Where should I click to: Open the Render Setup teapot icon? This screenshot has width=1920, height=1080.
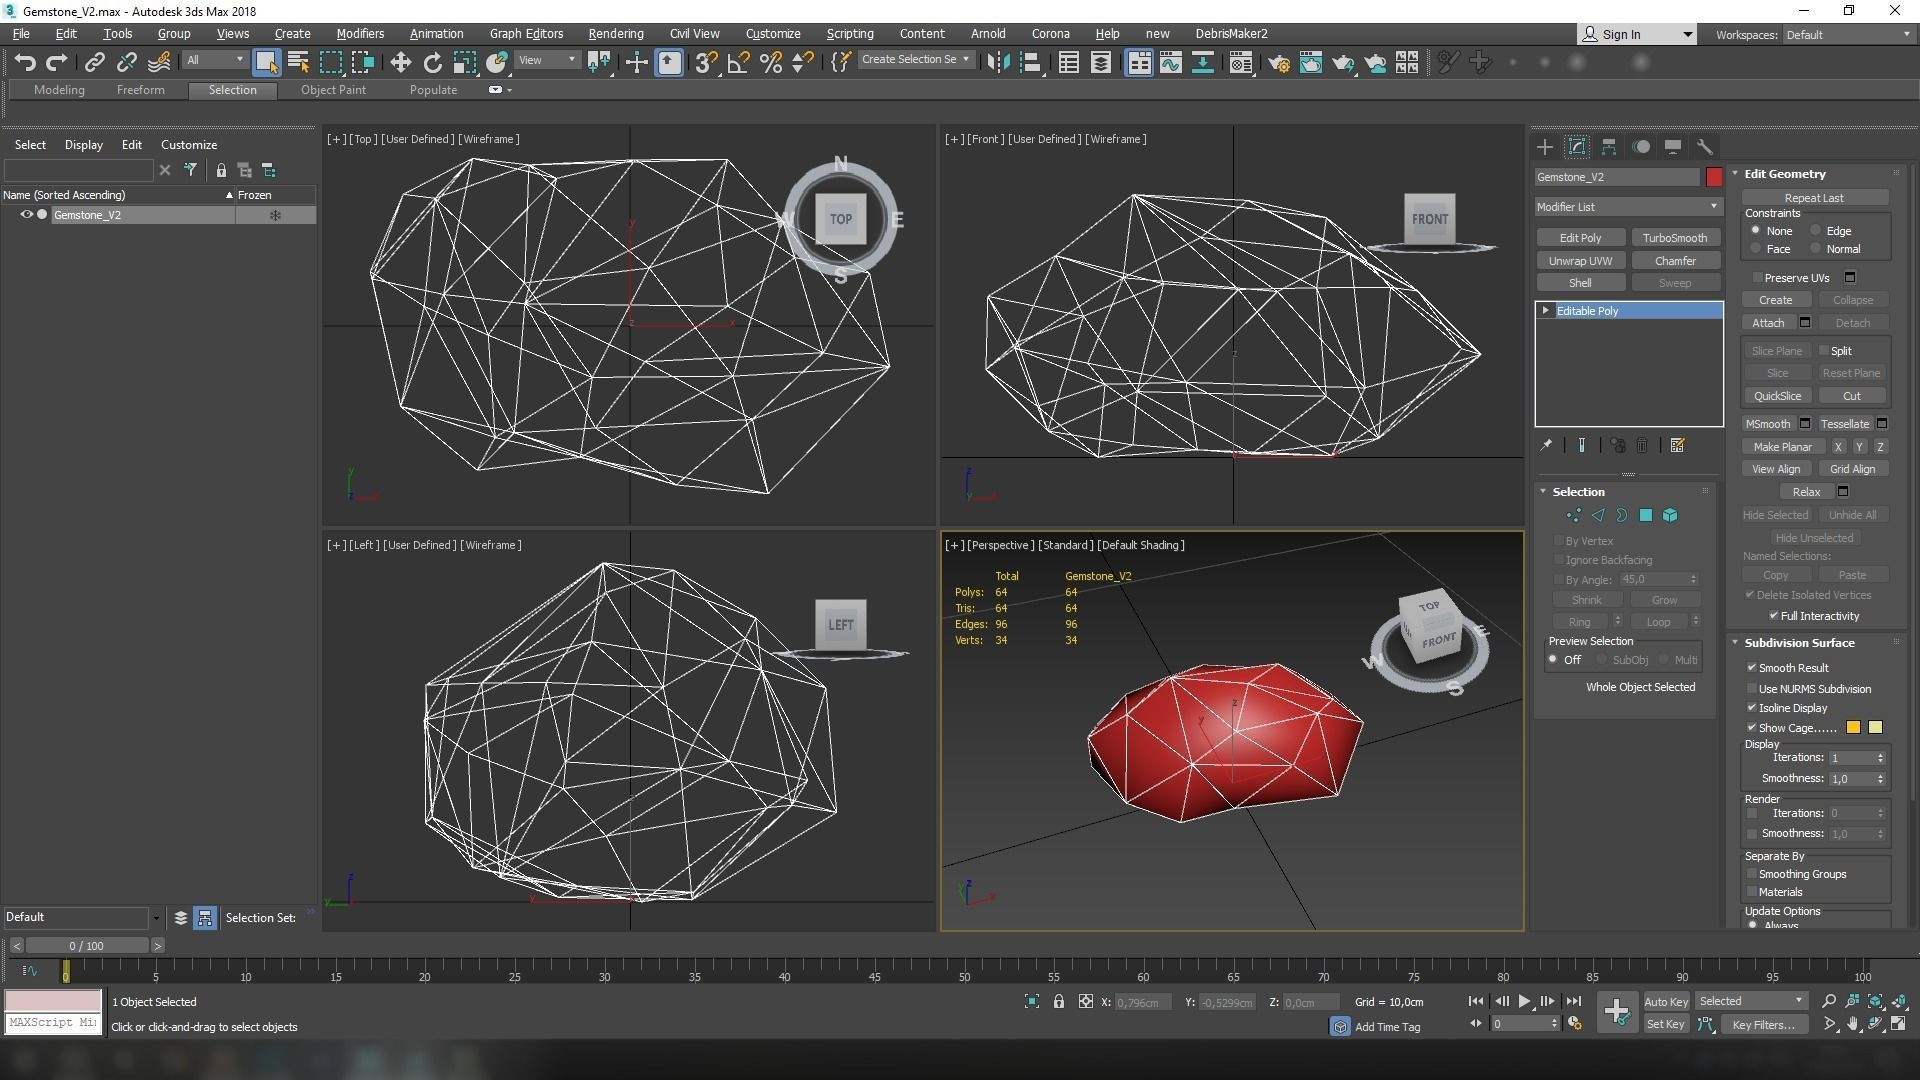[x=1278, y=62]
